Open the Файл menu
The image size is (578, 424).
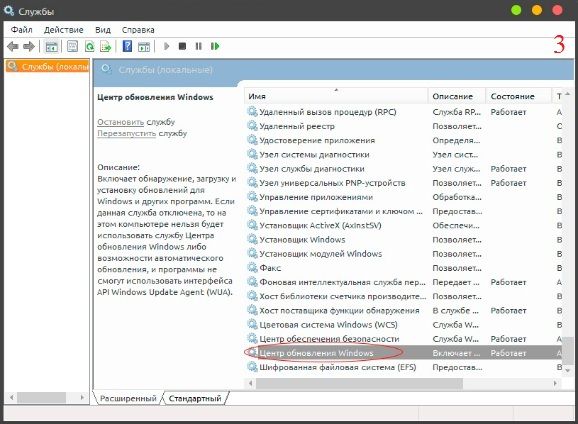[21, 30]
